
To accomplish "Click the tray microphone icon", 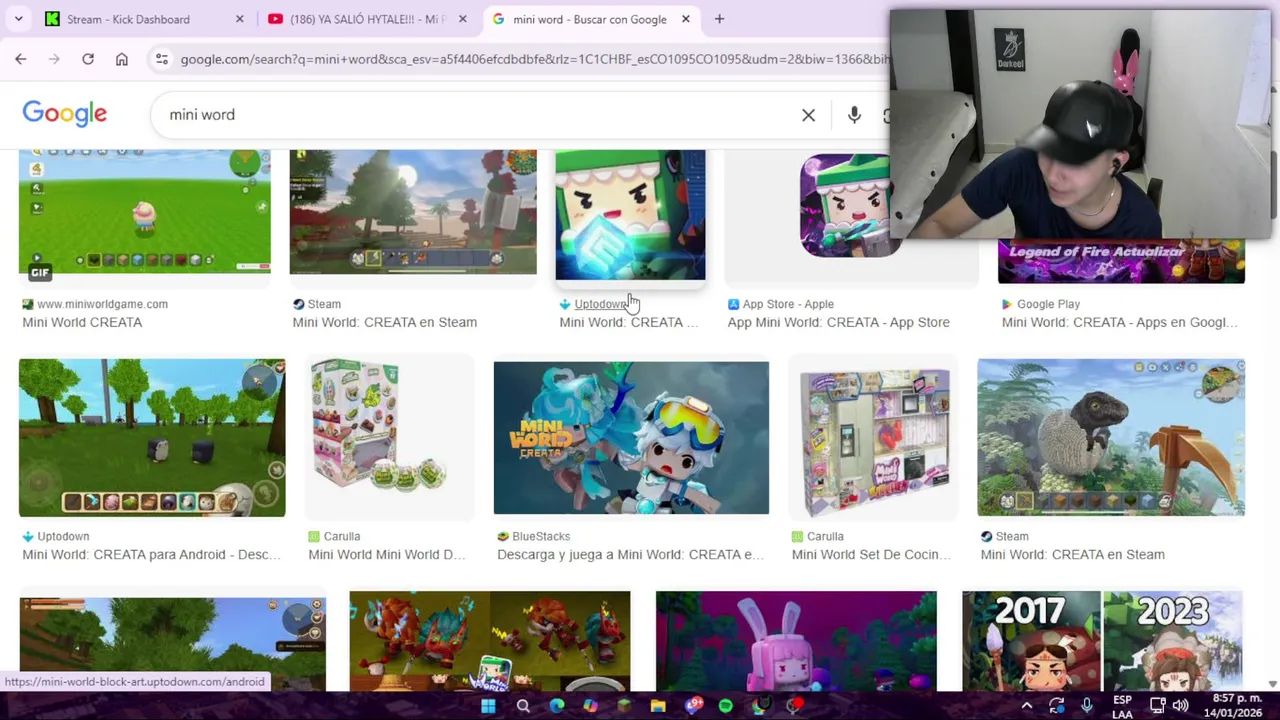I will 1087,706.
